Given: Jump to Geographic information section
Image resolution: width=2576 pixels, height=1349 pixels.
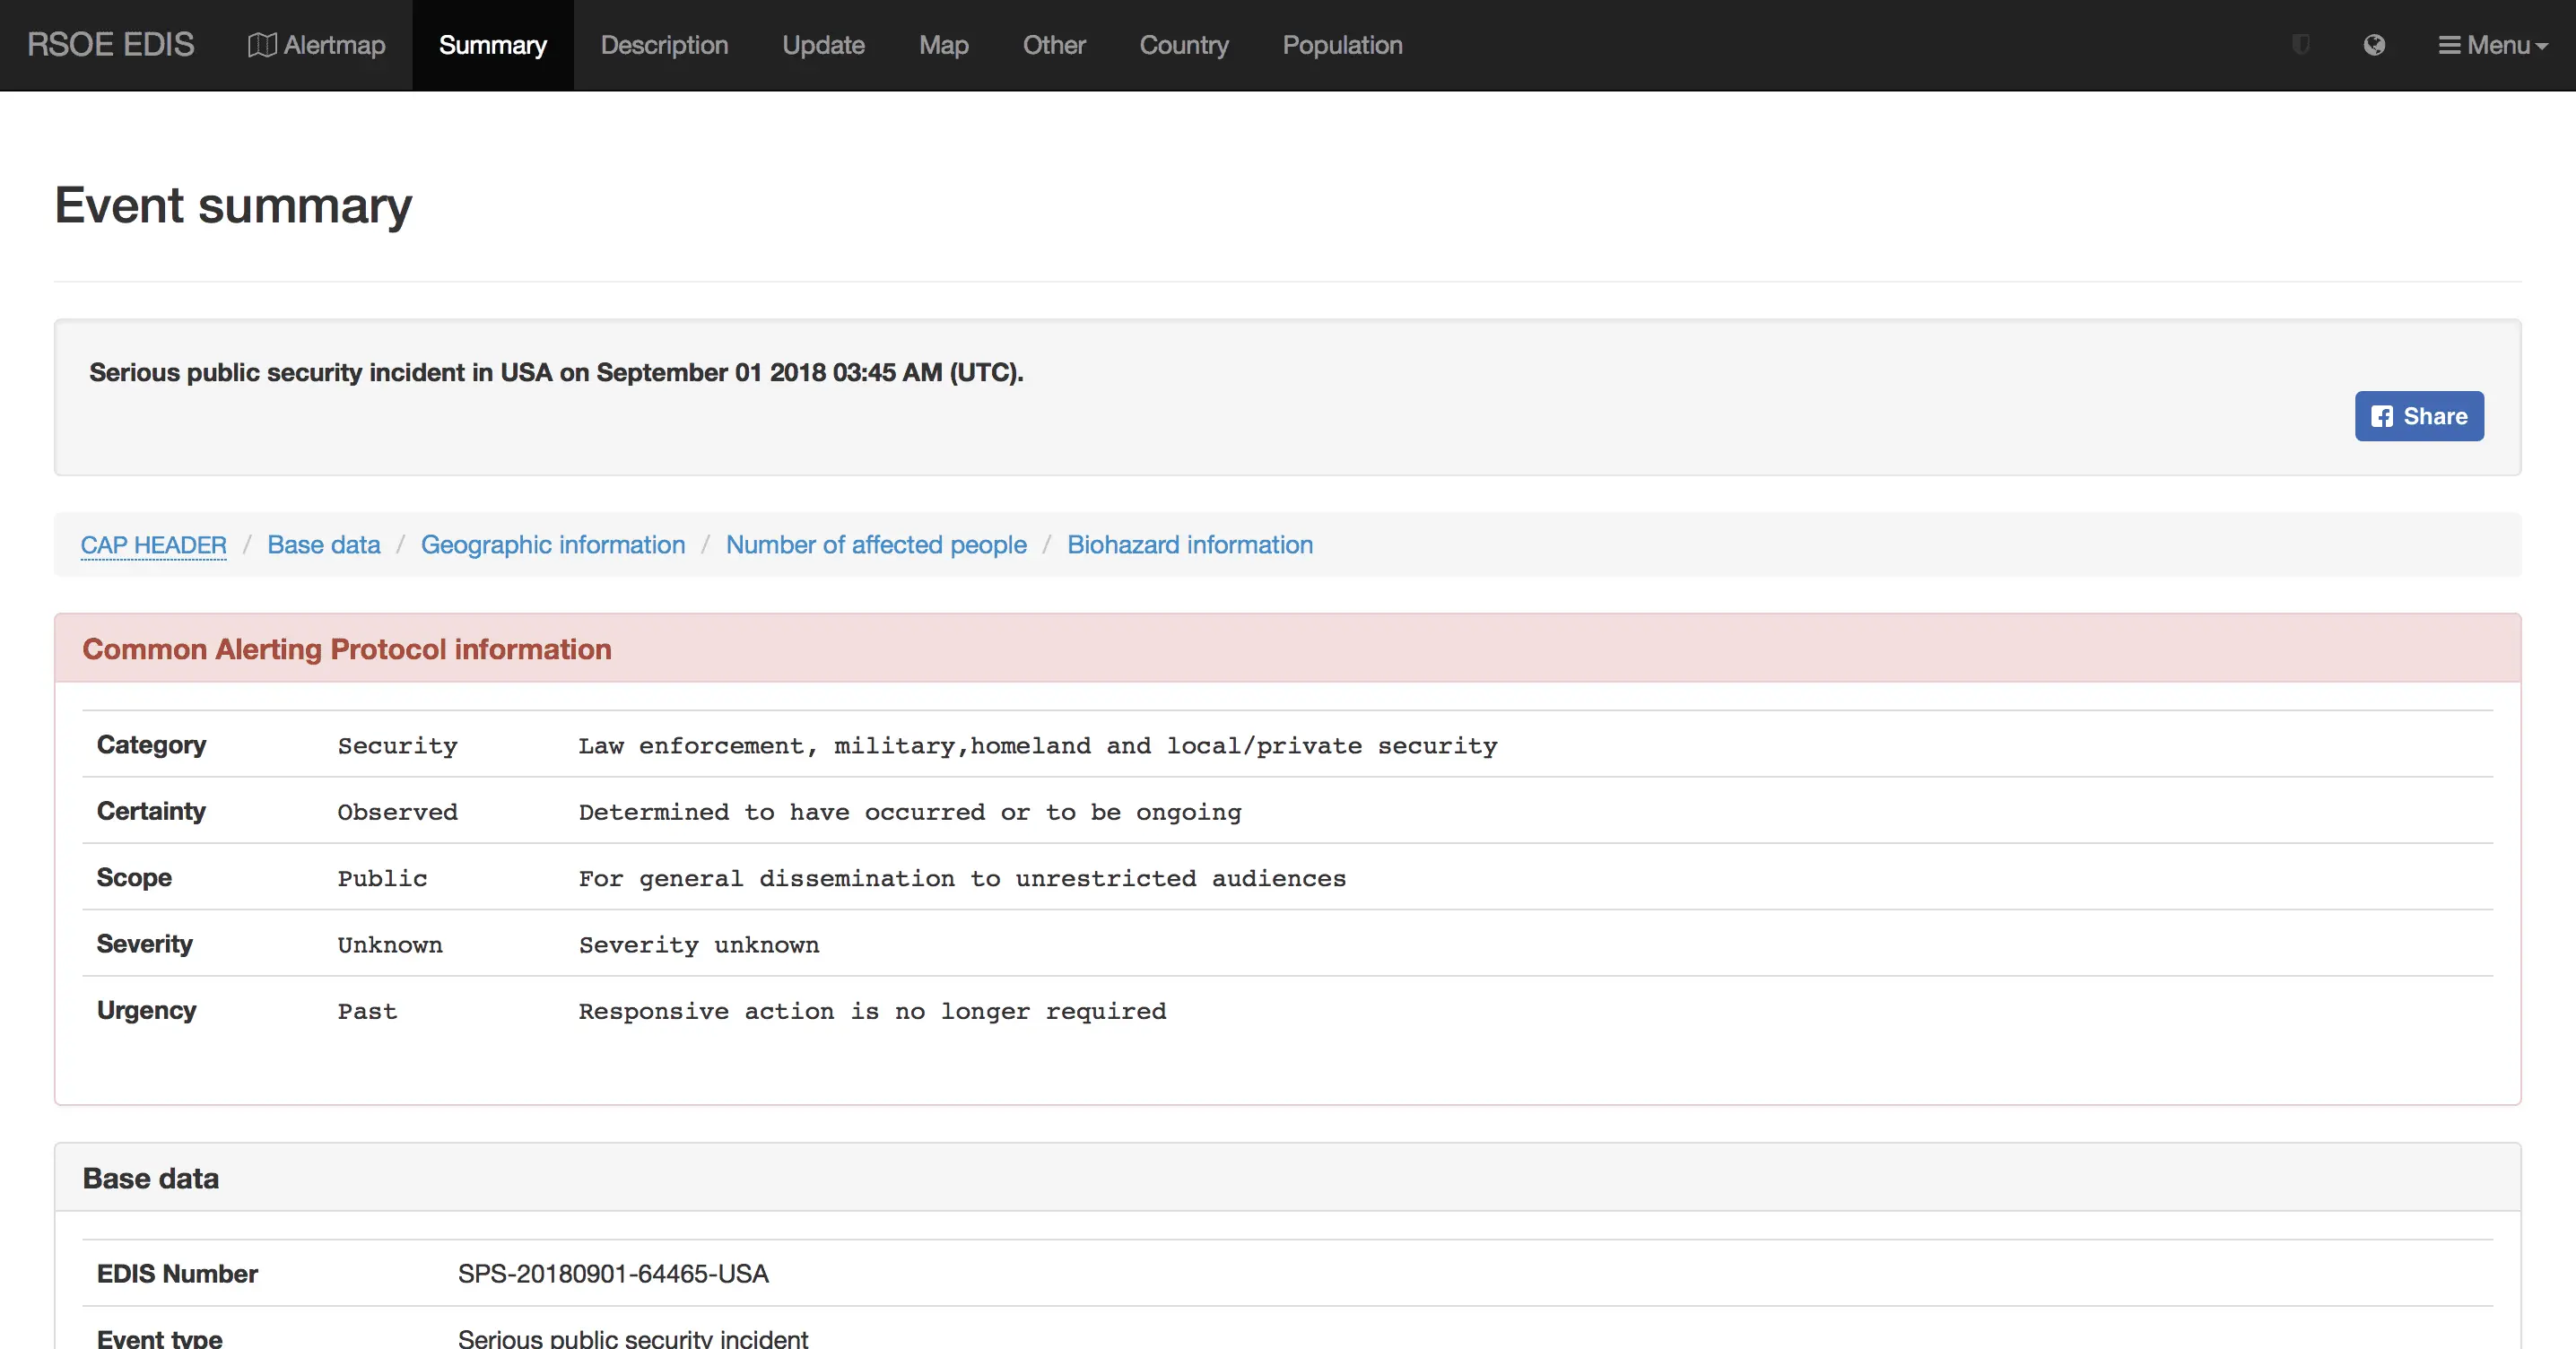Looking at the screenshot, I should click(x=552, y=545).
